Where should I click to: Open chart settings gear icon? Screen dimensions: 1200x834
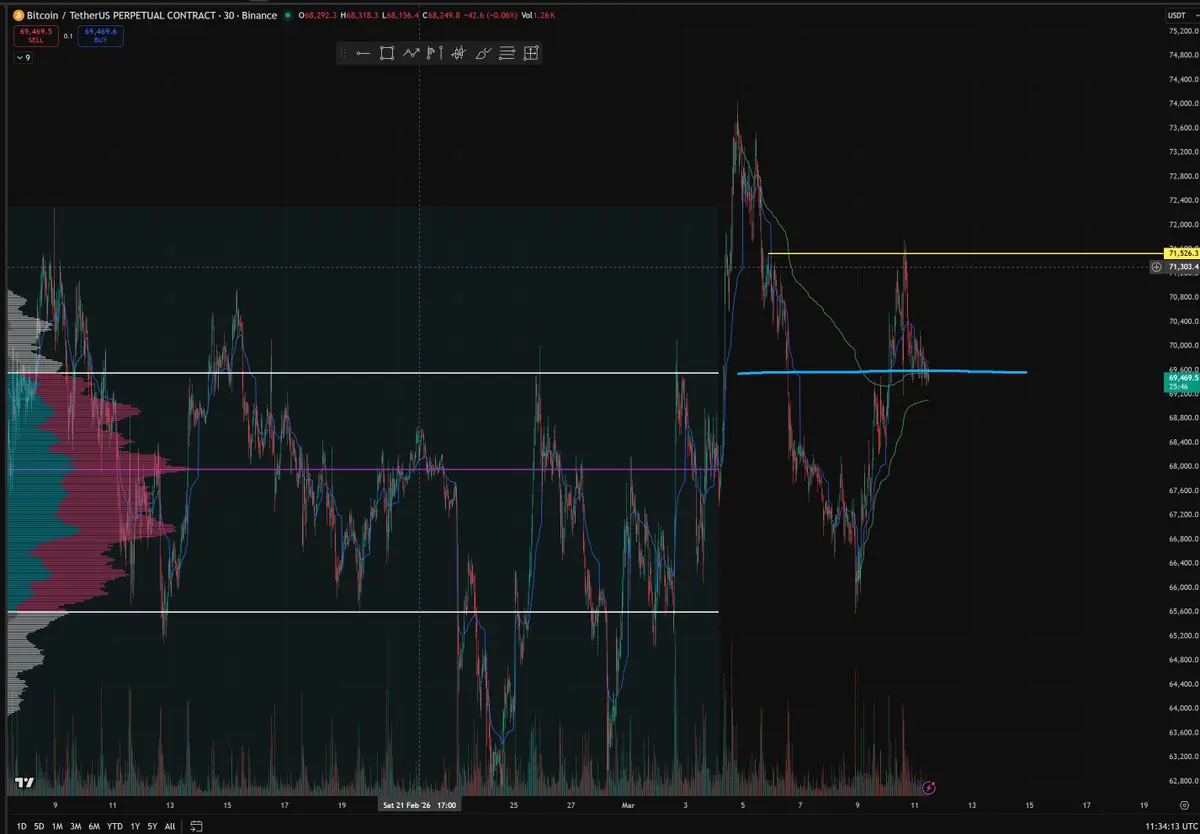1183,803
